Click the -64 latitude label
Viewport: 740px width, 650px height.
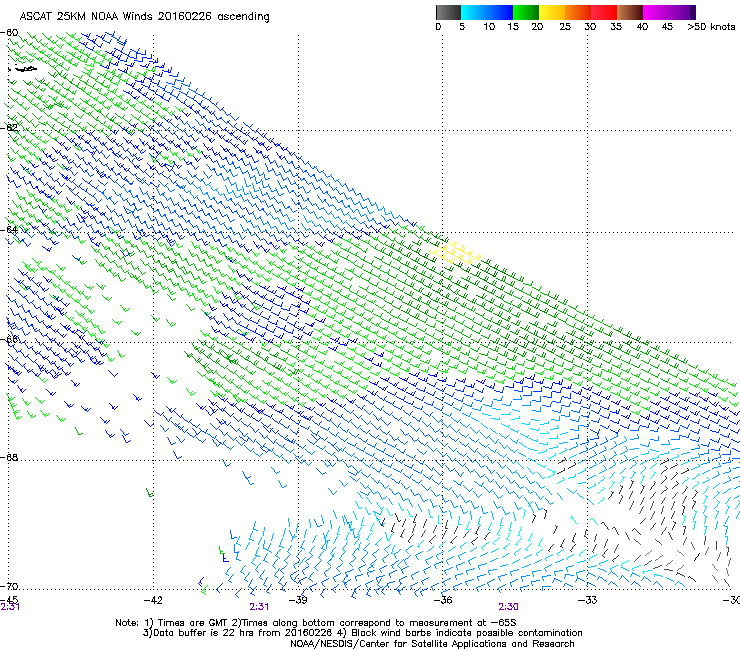[9, 230]
